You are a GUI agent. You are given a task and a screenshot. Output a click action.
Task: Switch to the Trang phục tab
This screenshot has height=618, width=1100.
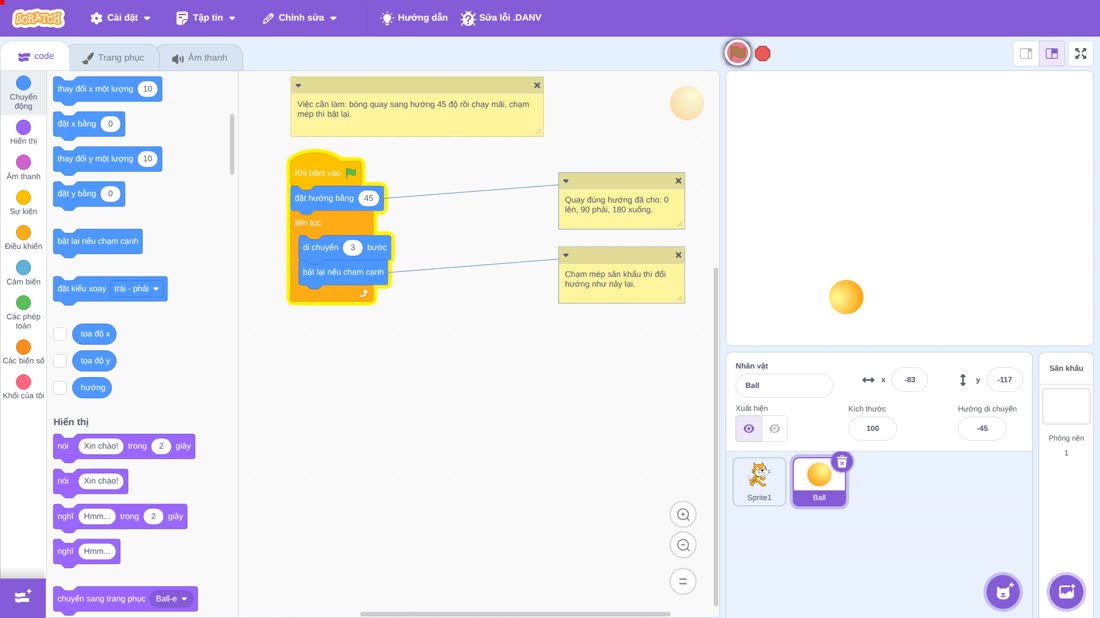point(113,58)
